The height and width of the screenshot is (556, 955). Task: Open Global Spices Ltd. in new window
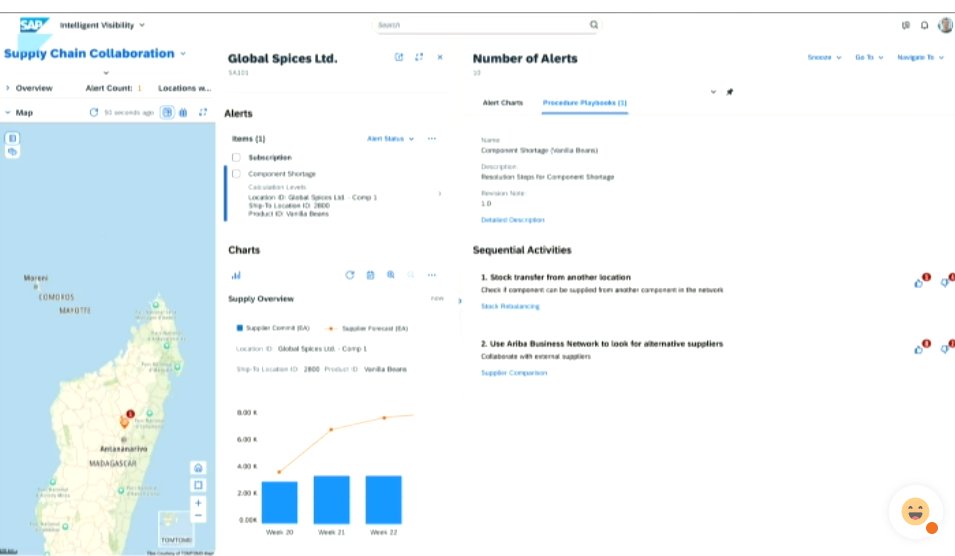click(x=399, y=57)
